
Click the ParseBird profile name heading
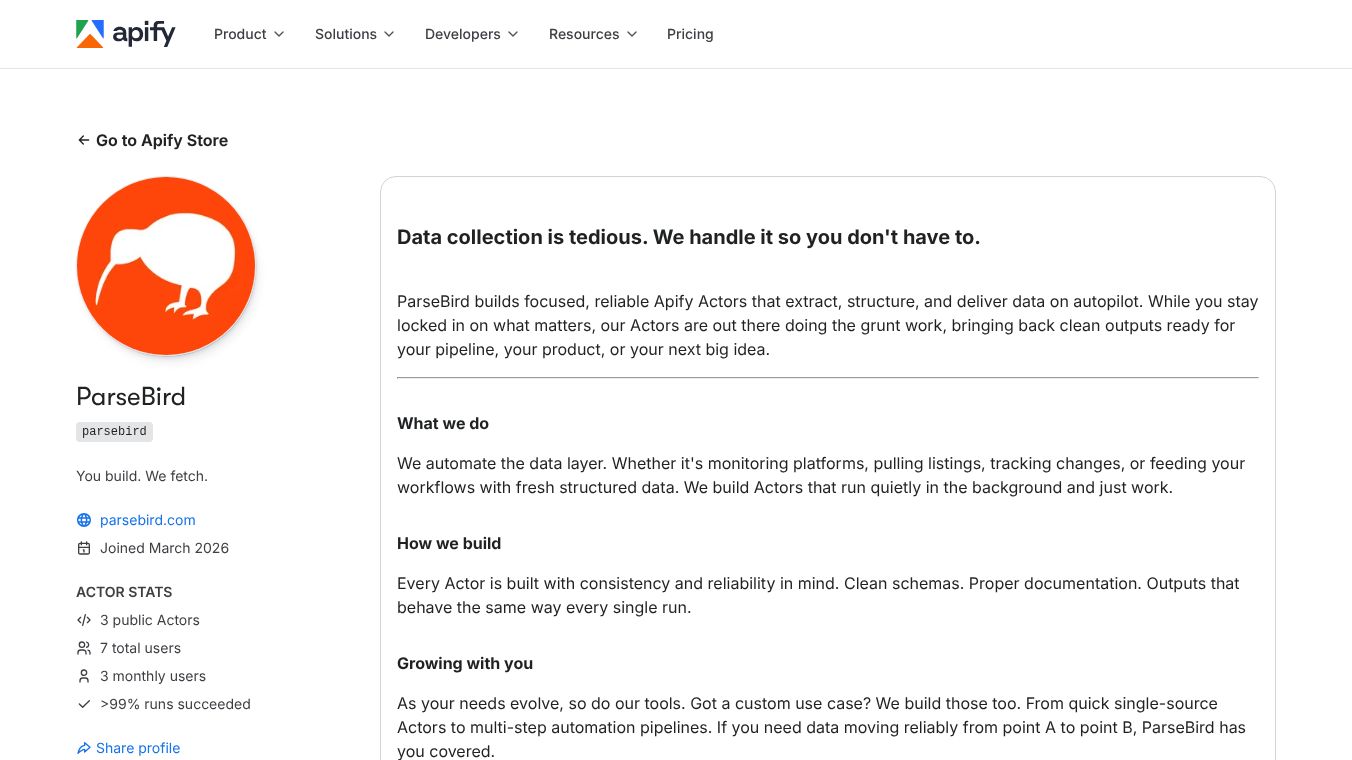131,397
